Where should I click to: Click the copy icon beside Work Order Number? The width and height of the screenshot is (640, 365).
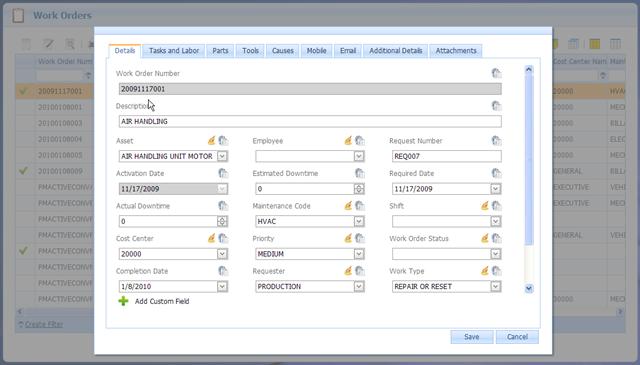click(x=496, y=73)
